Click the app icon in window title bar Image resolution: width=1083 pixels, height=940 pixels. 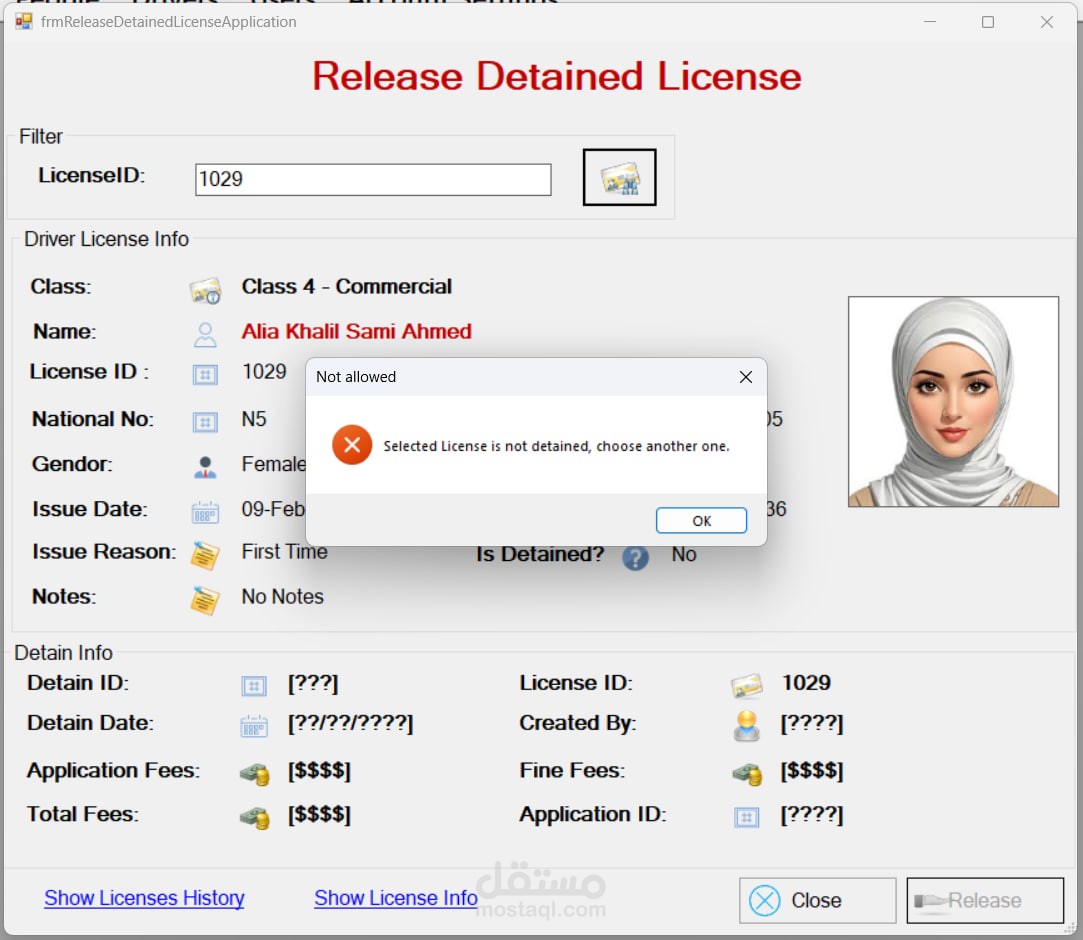(24, 21)
